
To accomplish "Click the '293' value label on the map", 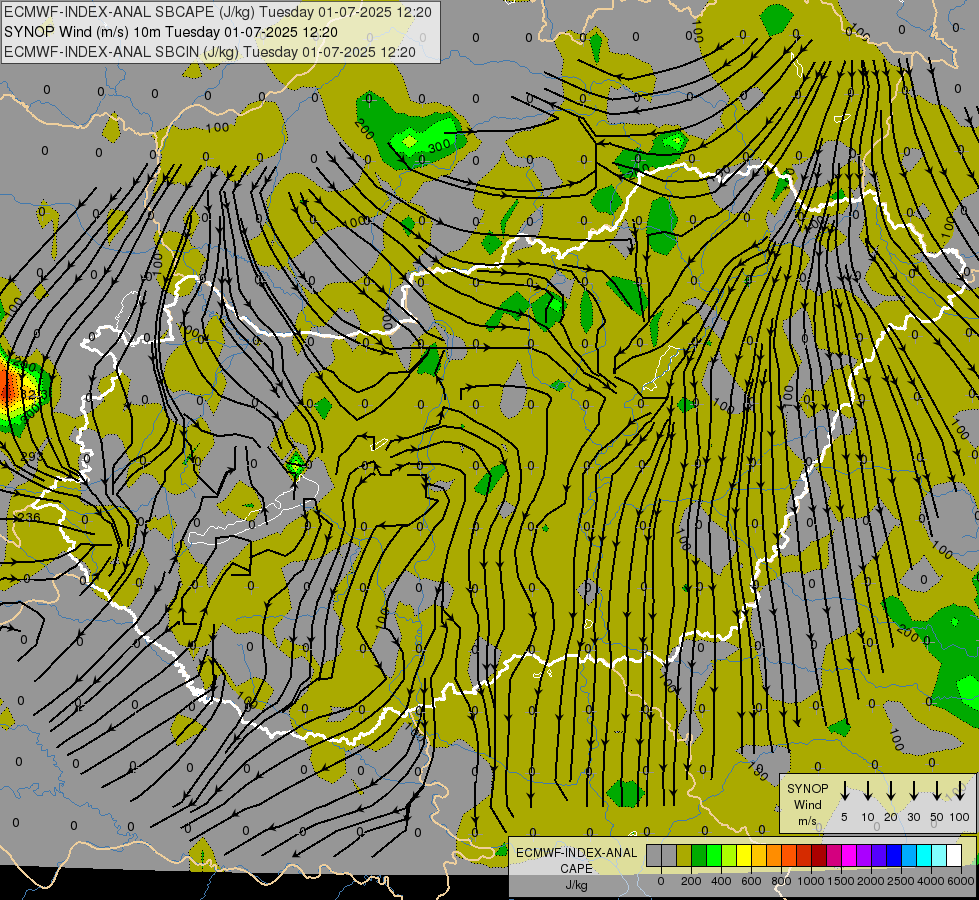I will click(x=30, y=457).
